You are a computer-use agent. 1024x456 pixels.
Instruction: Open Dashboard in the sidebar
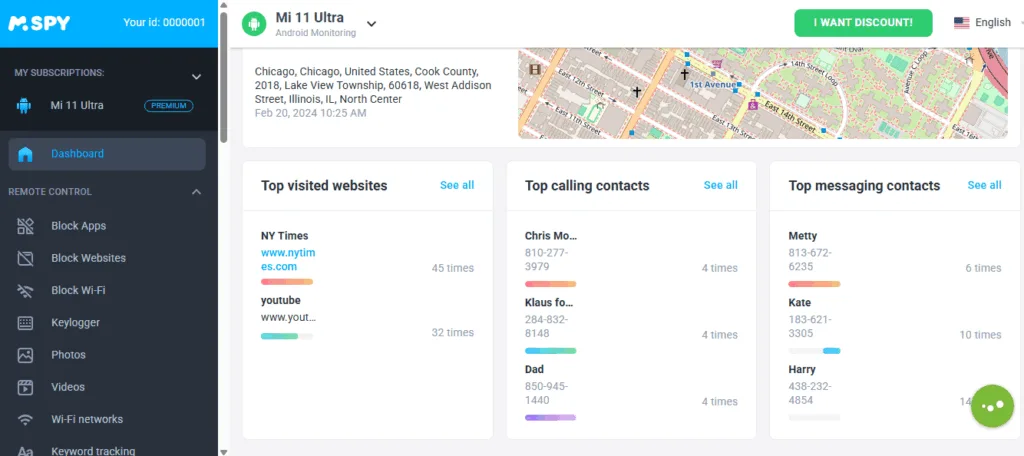click(x=107, y=154)
